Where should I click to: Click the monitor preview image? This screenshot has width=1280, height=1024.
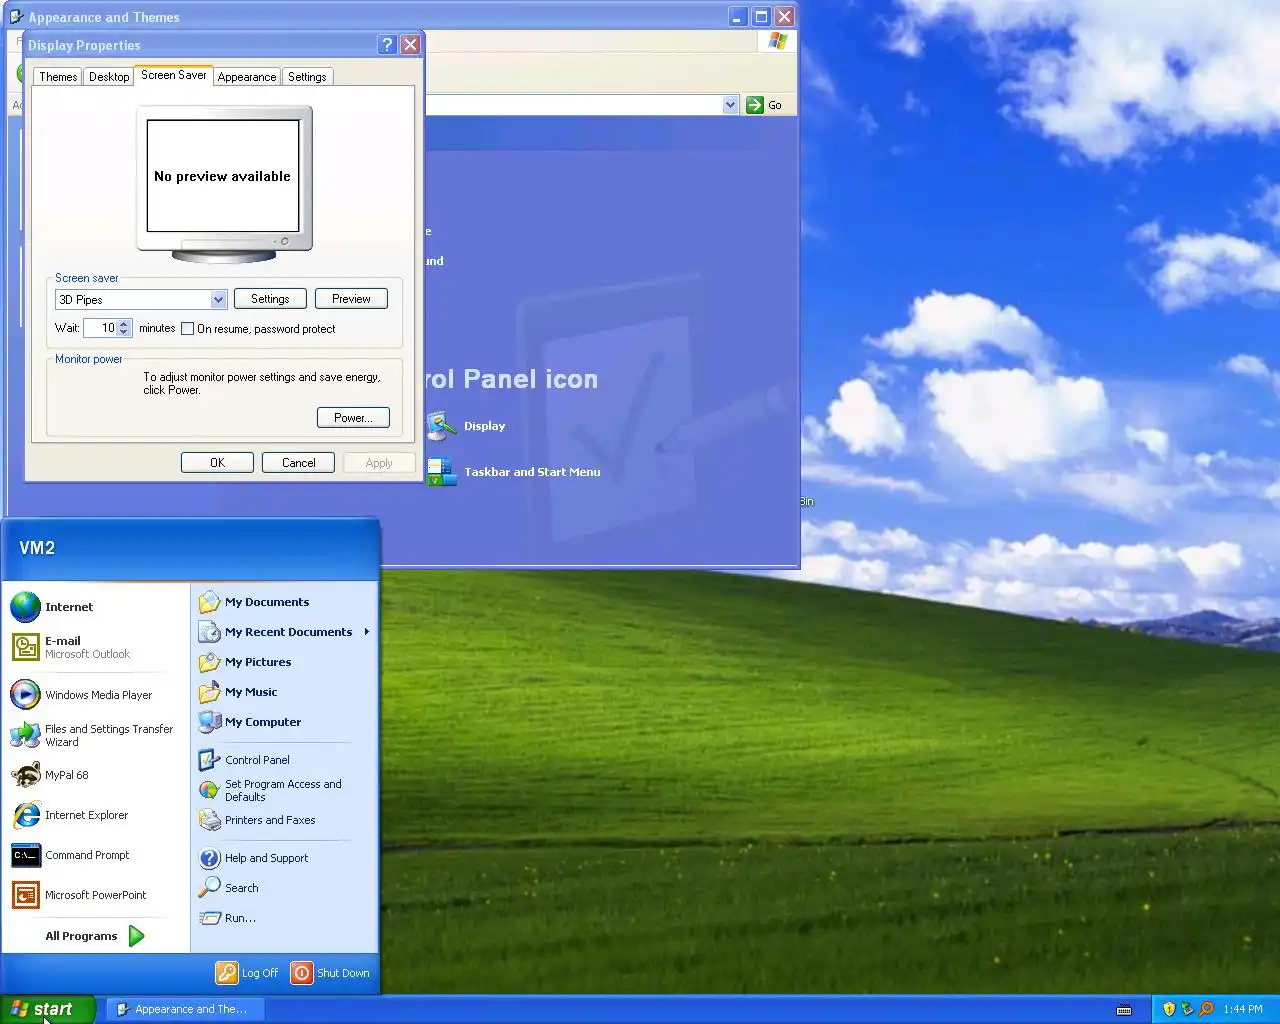(x=224, y=185)
